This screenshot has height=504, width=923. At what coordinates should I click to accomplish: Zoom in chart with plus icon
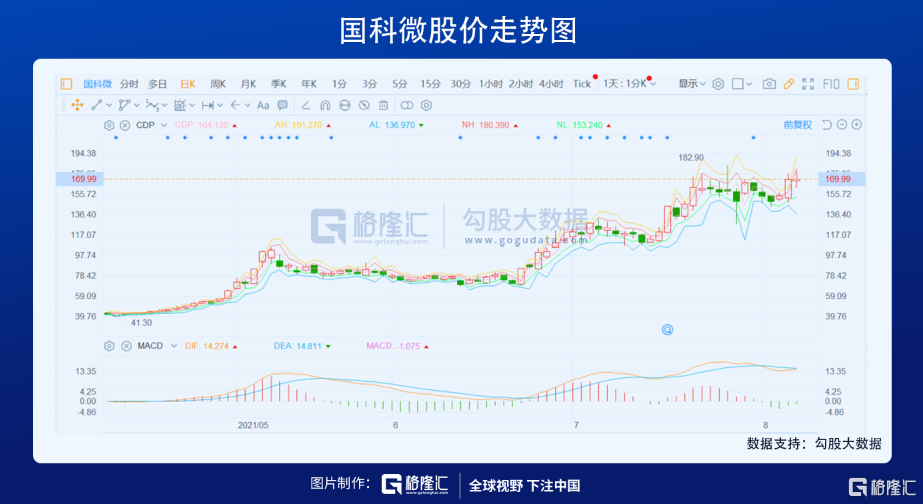tap(856, 125)
